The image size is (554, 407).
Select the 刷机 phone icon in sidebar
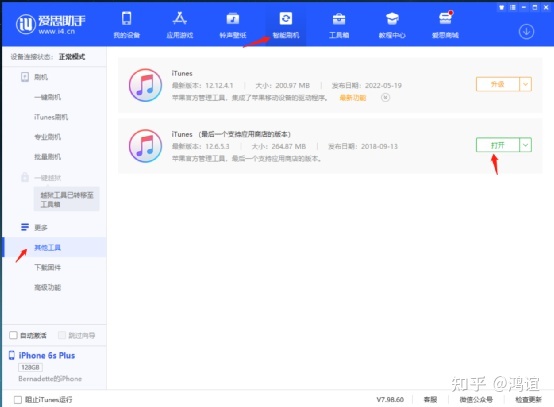(25, 77)
